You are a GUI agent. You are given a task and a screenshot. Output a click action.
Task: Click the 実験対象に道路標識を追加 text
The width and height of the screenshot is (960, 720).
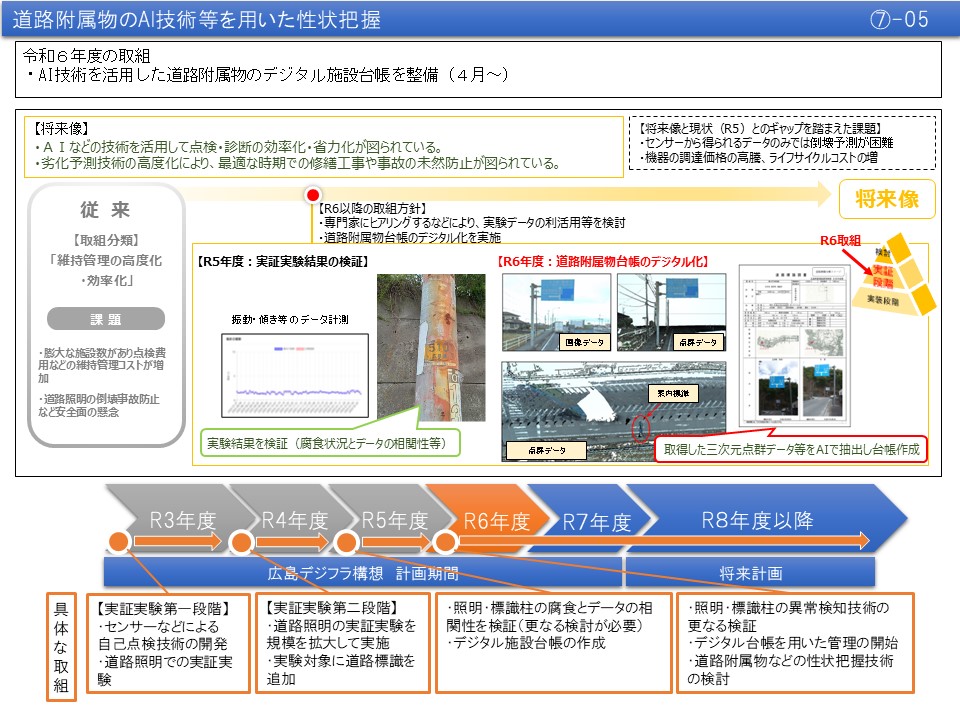(341, 670)
